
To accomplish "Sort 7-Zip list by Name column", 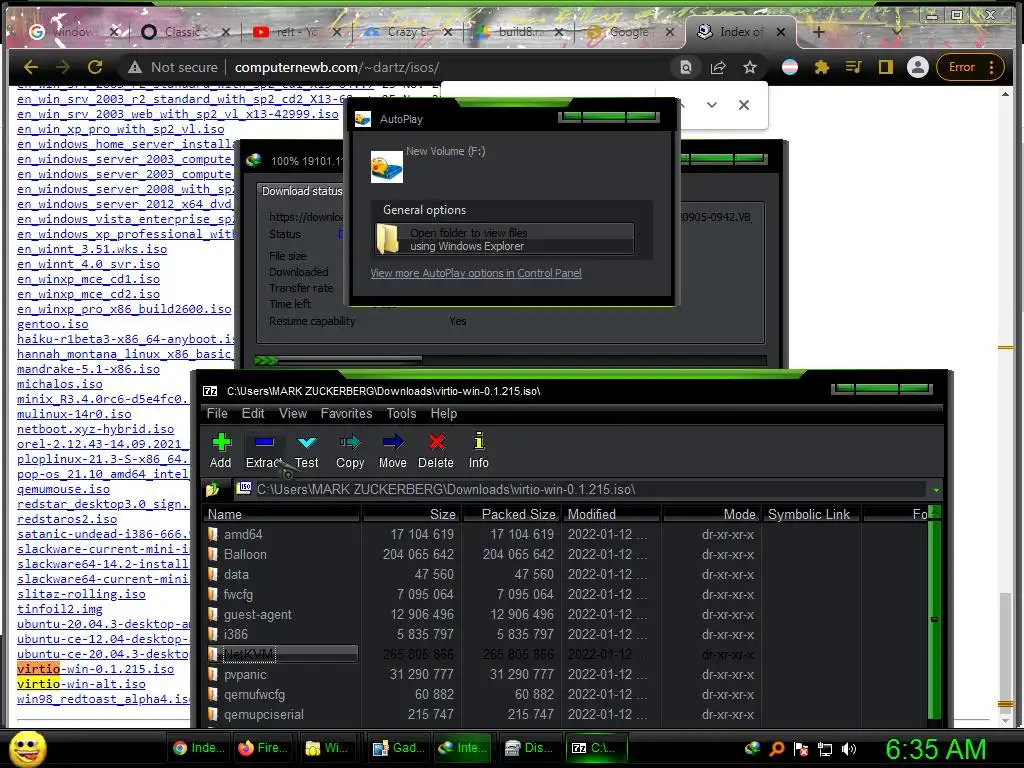I will click(x=281, y=514).
